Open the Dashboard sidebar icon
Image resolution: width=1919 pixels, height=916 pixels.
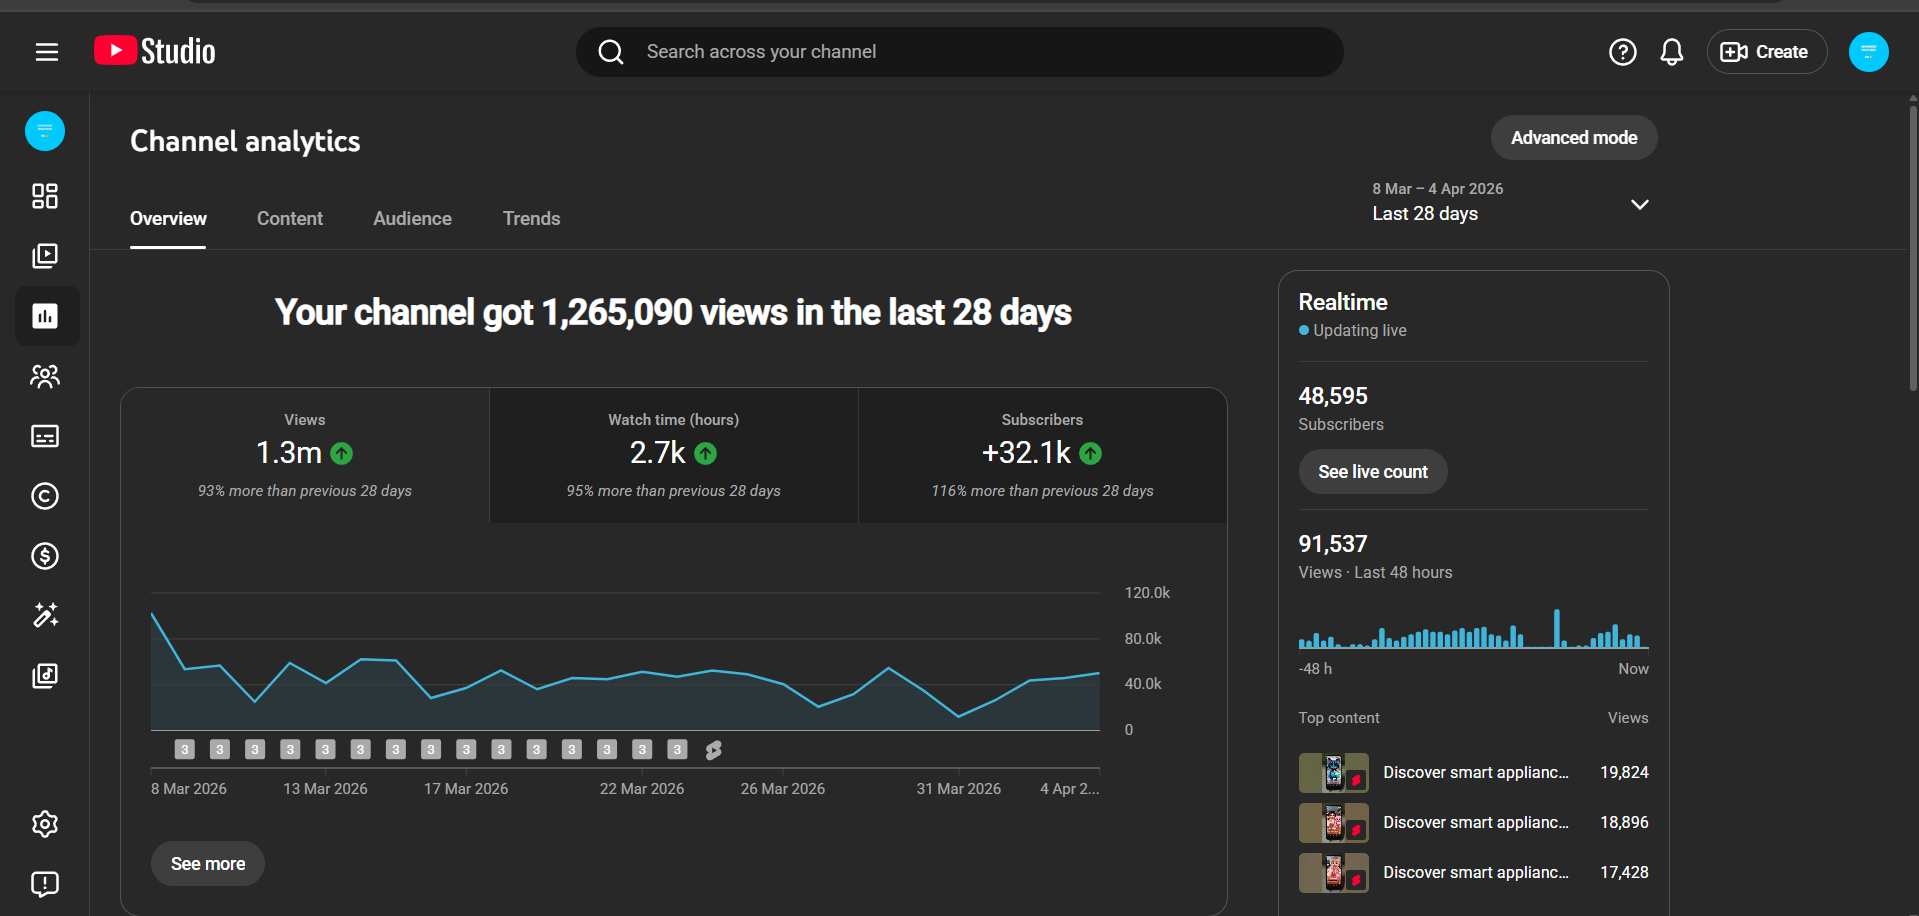click(x=45, y=196)
